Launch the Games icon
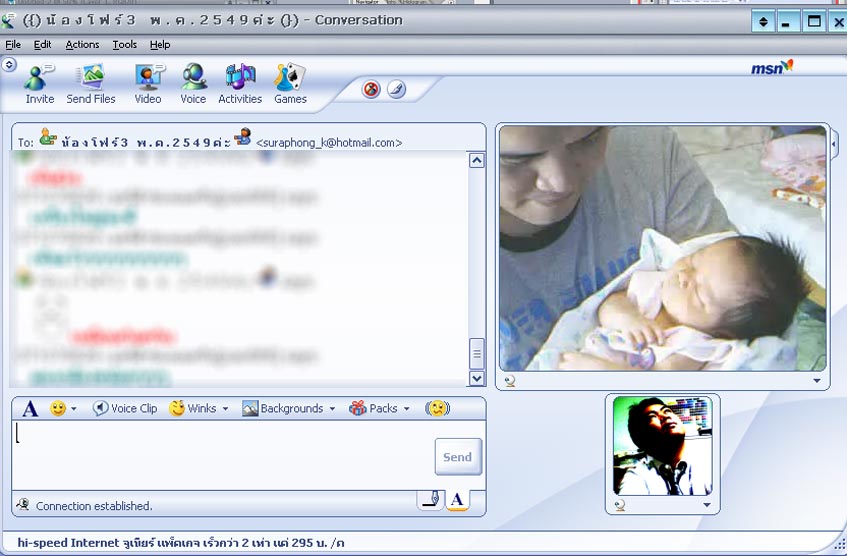Image resolution: width=847 pixels, height=556 pixels. [290, 83]
